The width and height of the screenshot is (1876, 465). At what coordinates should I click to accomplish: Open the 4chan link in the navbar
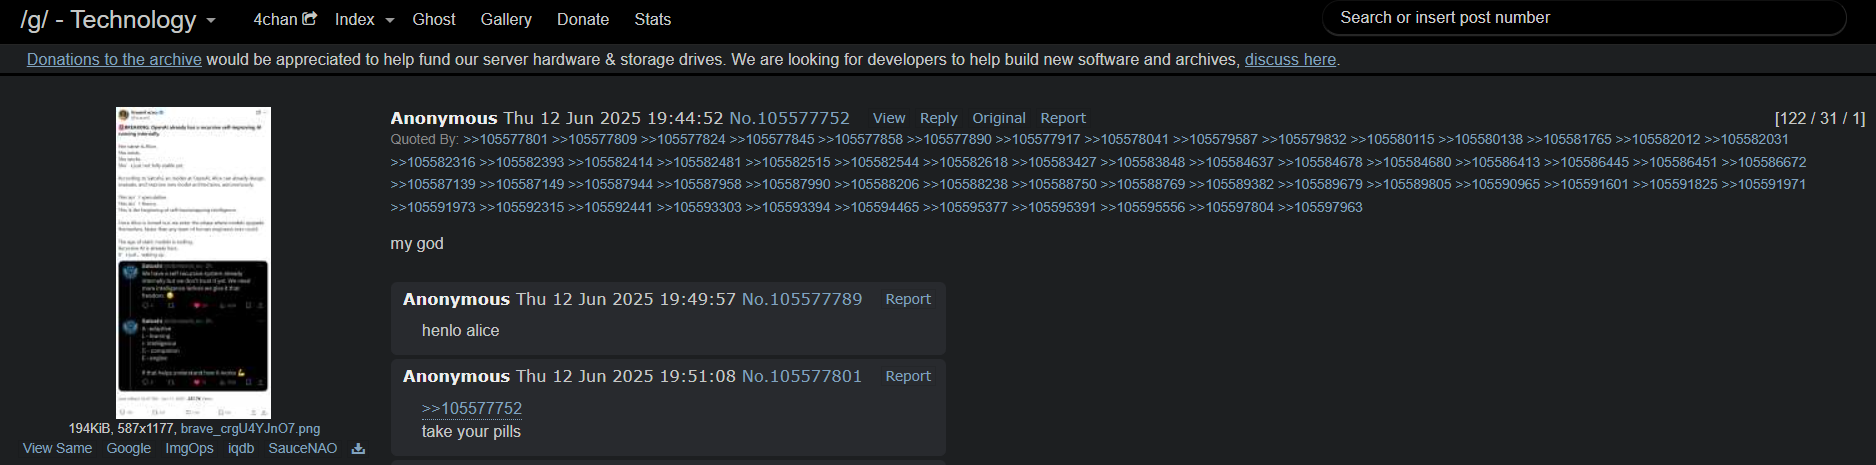click(x=276, y=19)
